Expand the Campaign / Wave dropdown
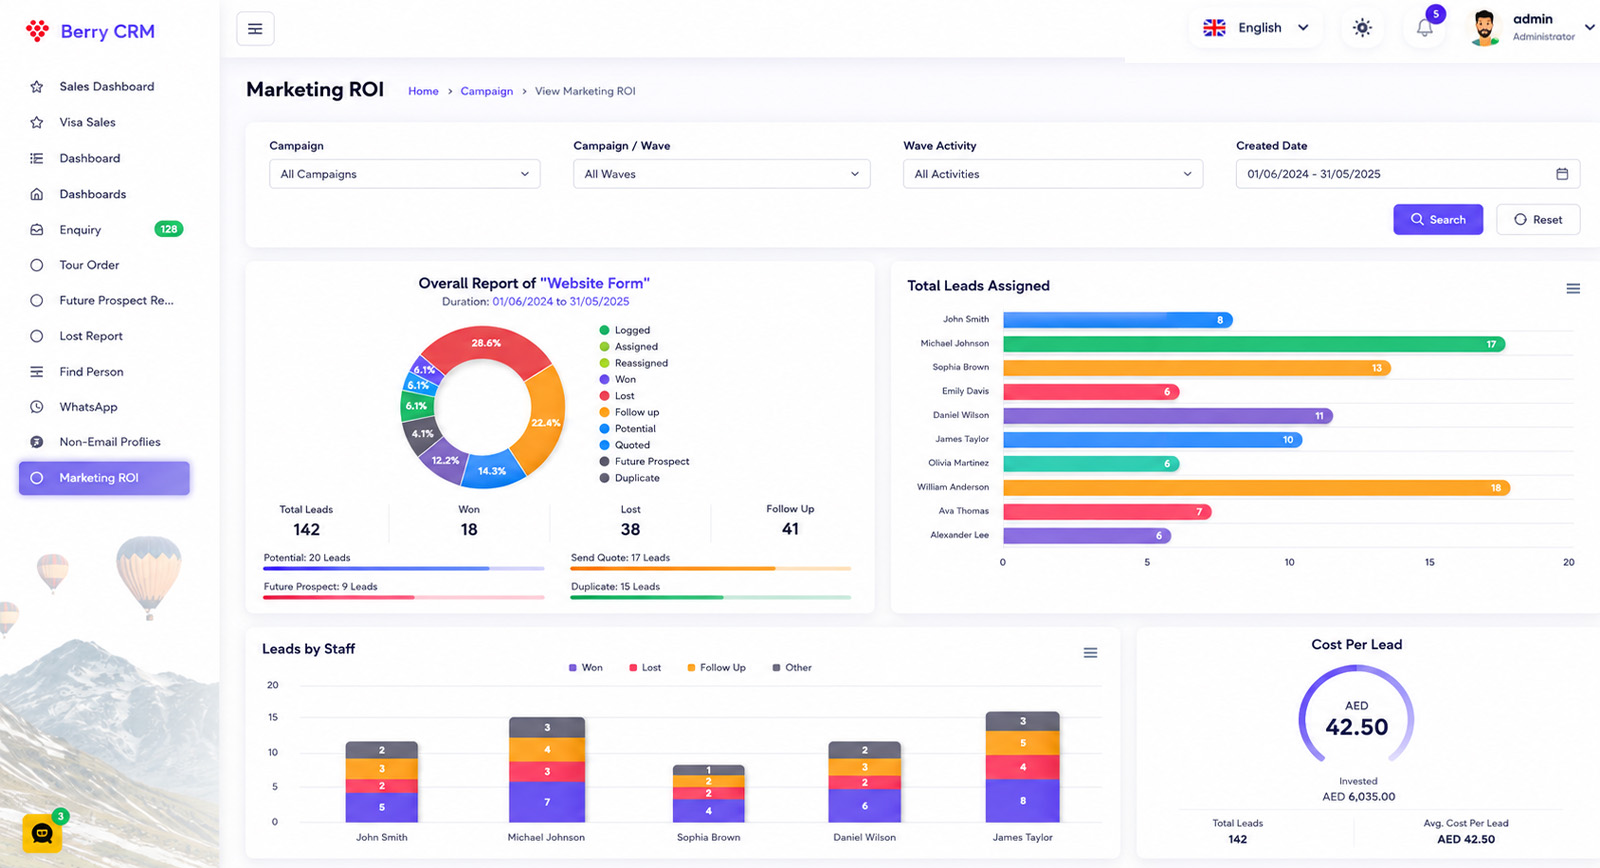Screen dimensions: 1600x868 click(x=721, y=174)
